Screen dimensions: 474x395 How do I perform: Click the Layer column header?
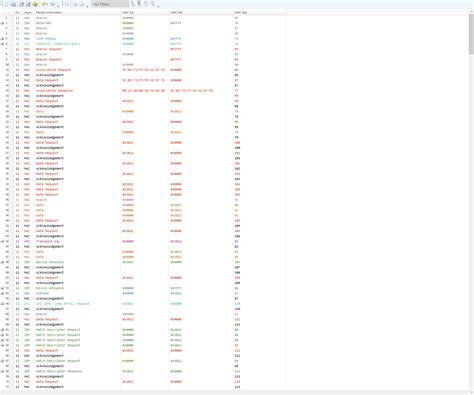[x=28, y=12]
